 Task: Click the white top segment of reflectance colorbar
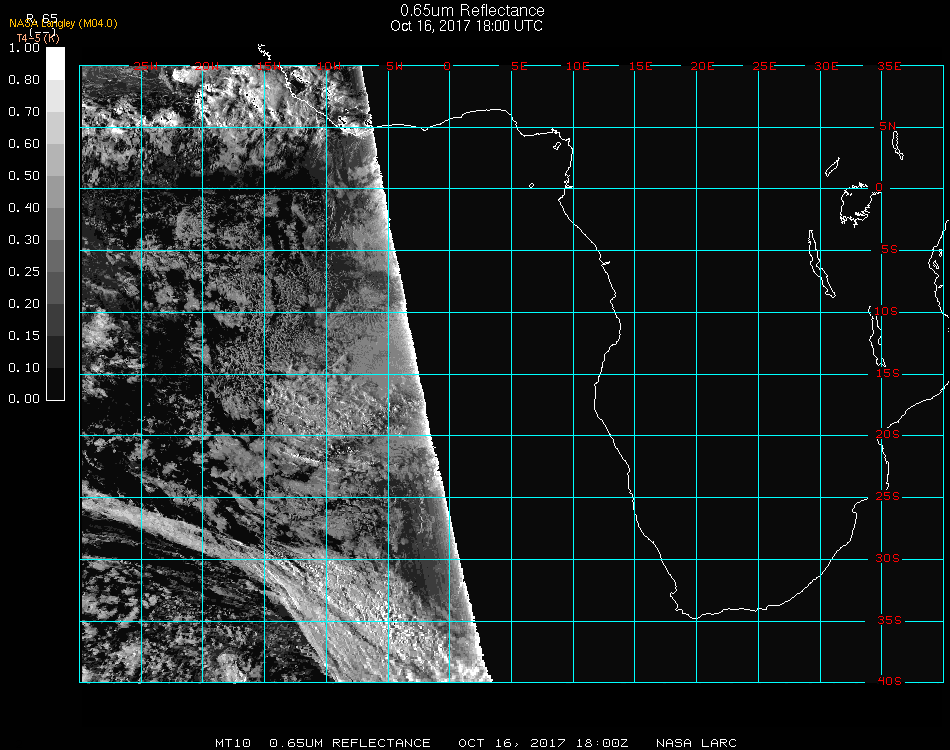click(x=55, y=64)
